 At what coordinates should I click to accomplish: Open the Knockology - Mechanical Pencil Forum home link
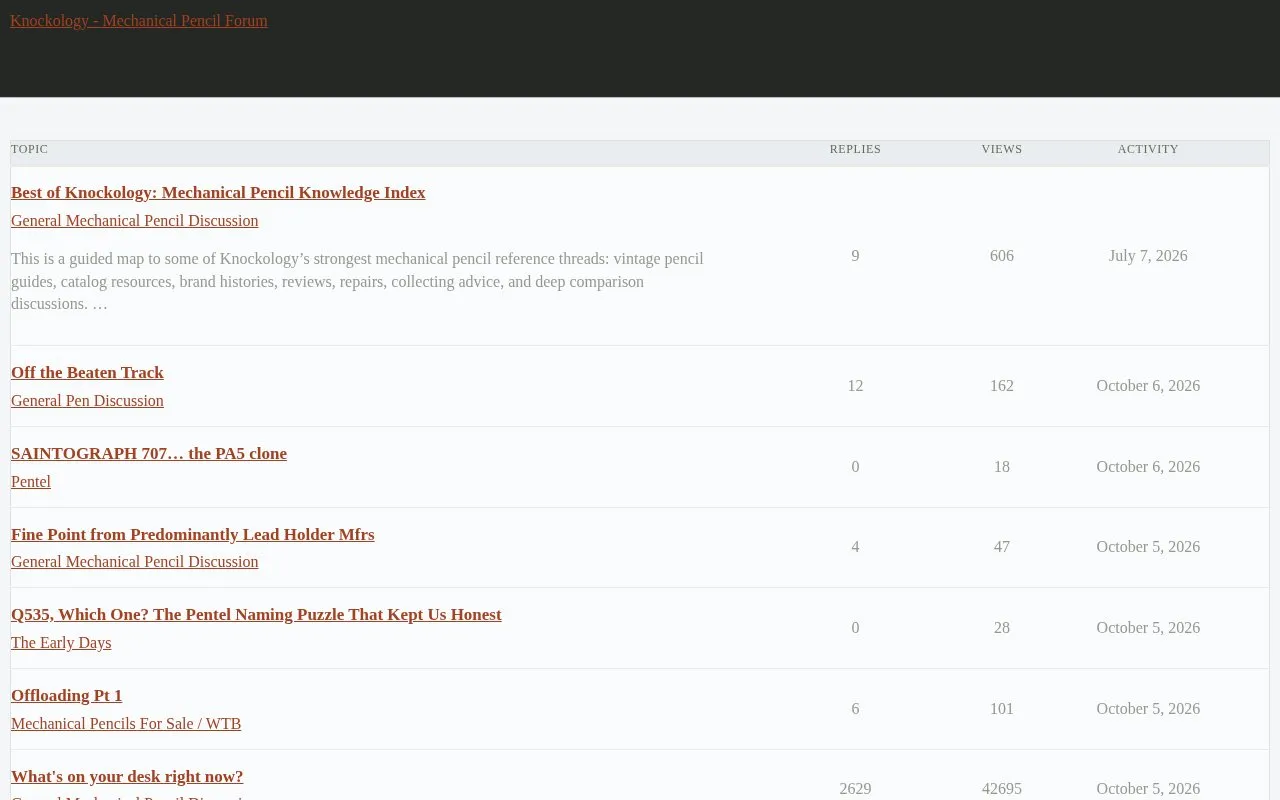click(139, 21)
